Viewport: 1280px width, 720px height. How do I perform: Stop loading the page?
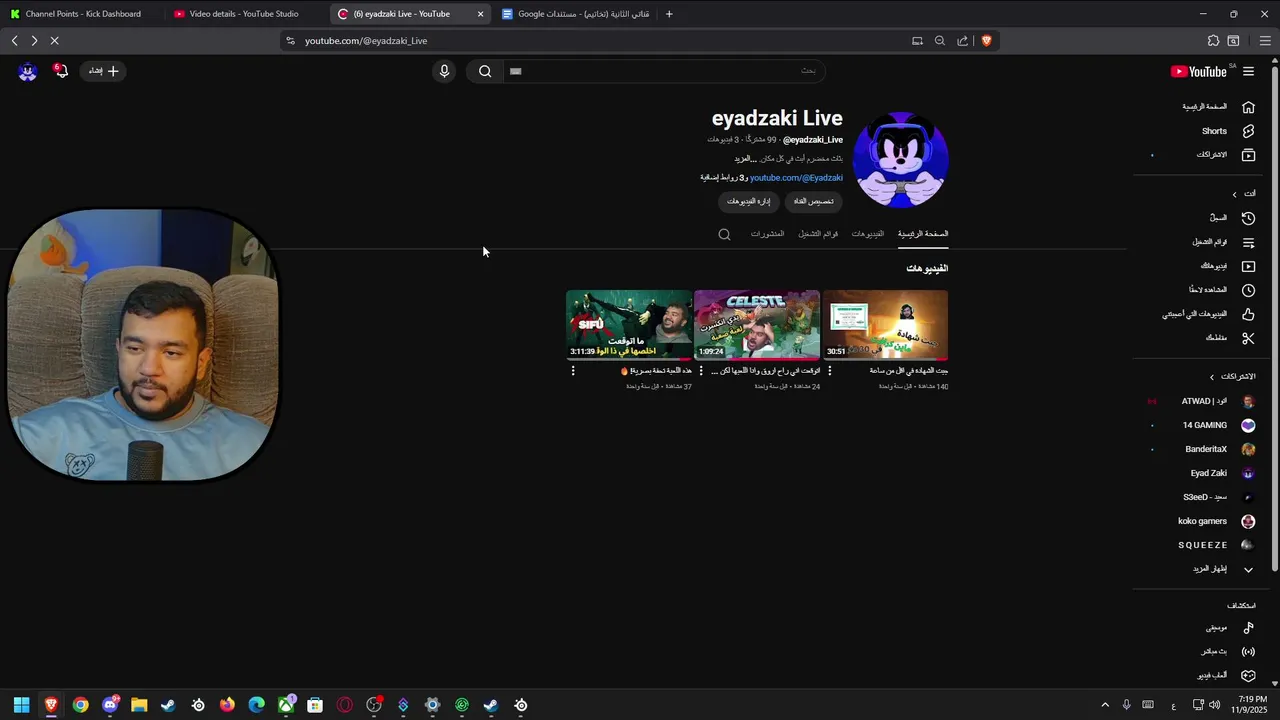(54, 41)
